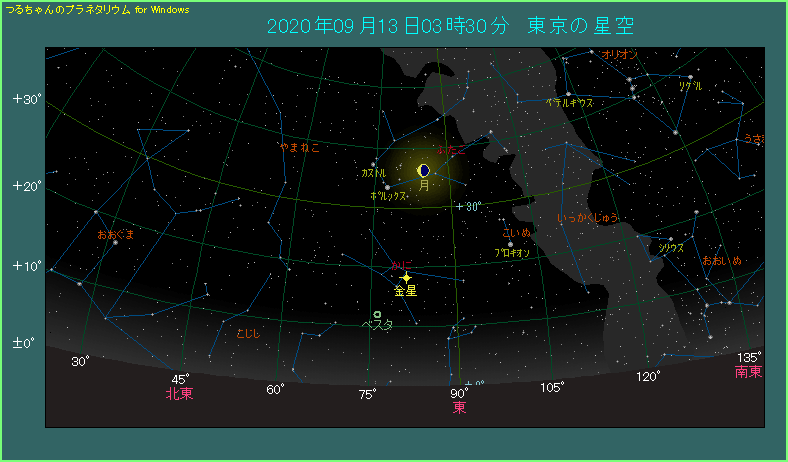The width and height of the screenshot is (788, 462).
Task: Click the おおぐま constellation label
Action: pos(115,234)
